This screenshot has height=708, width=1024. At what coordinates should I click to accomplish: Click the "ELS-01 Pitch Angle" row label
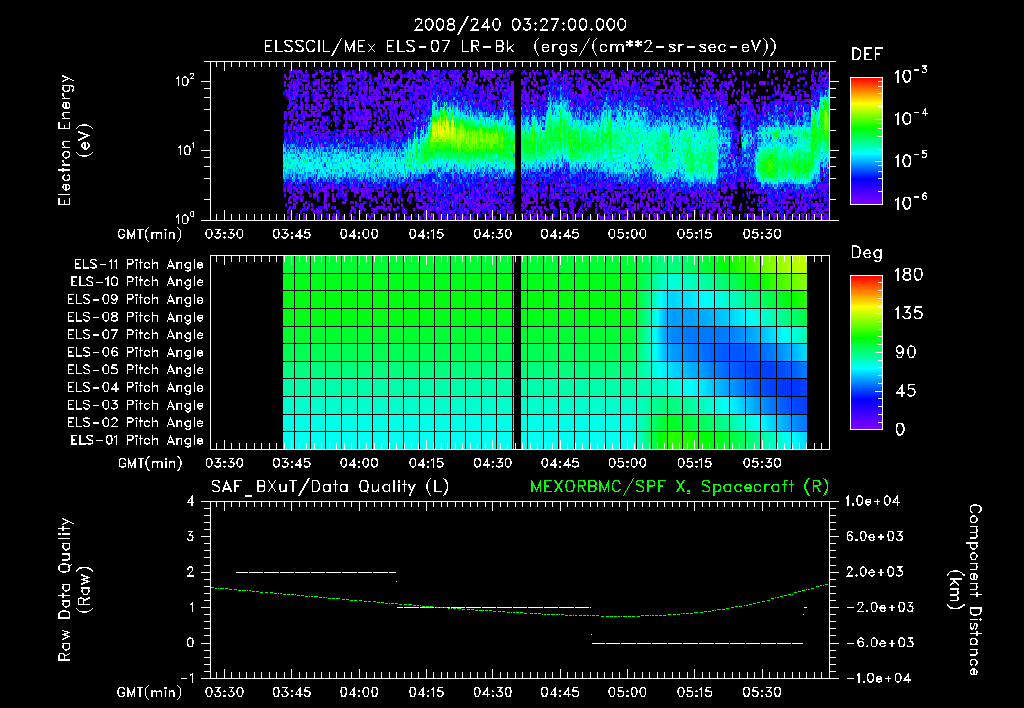137,441
